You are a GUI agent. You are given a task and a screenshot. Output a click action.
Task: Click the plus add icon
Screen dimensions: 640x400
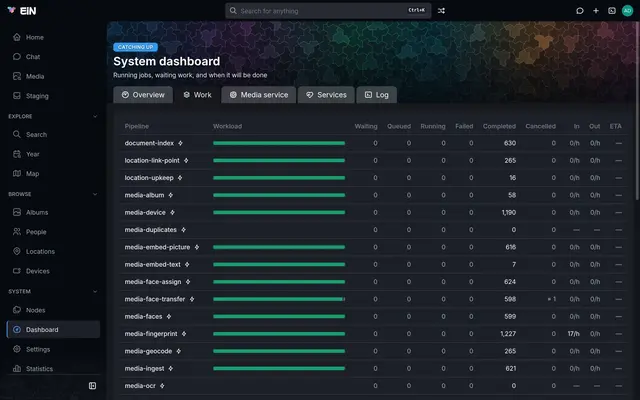[596, 11]
